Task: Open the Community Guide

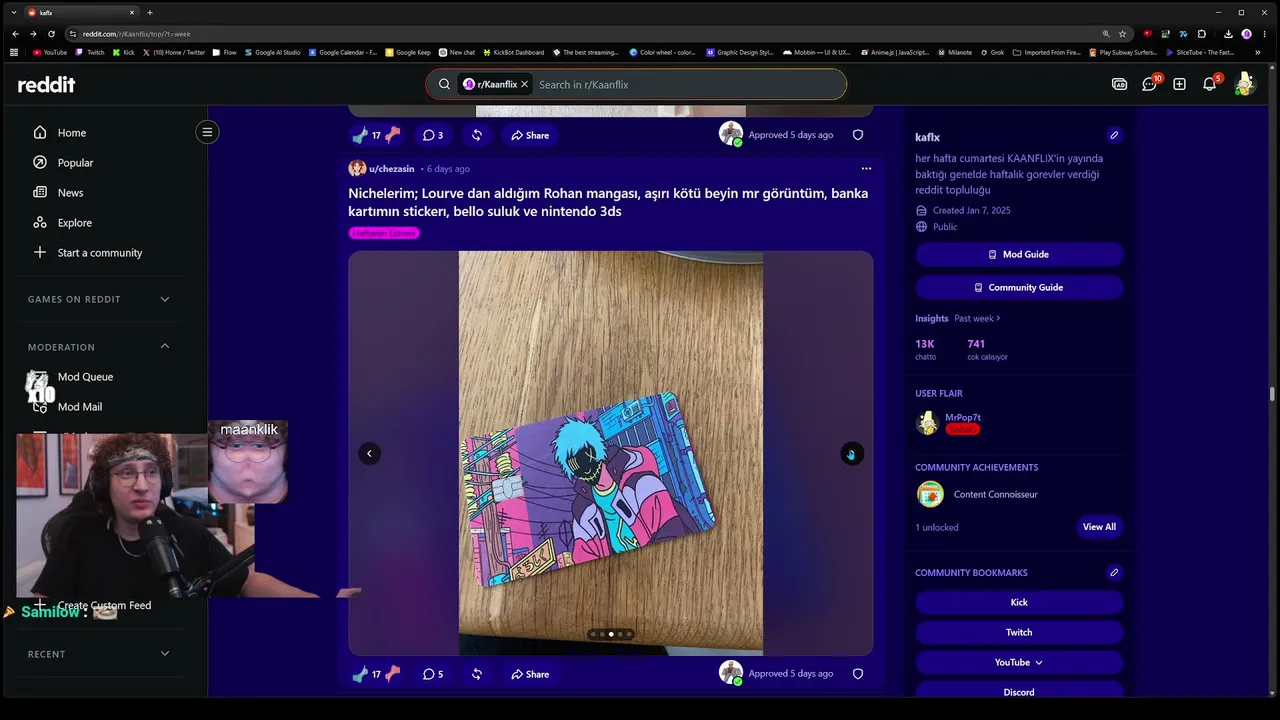Action: pos(1019,288)
